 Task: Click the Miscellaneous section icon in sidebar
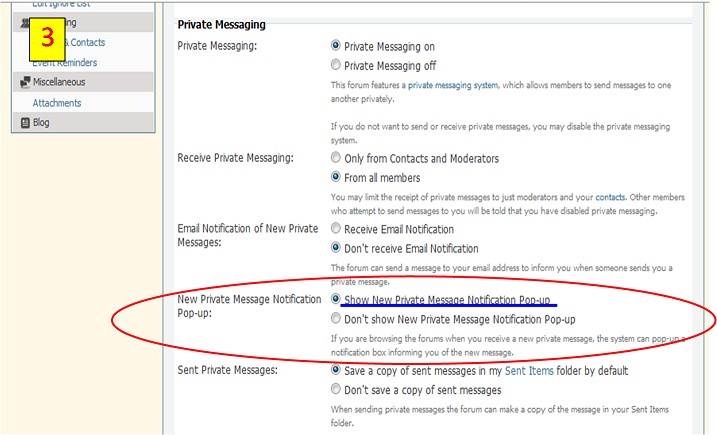click(24, 82)
